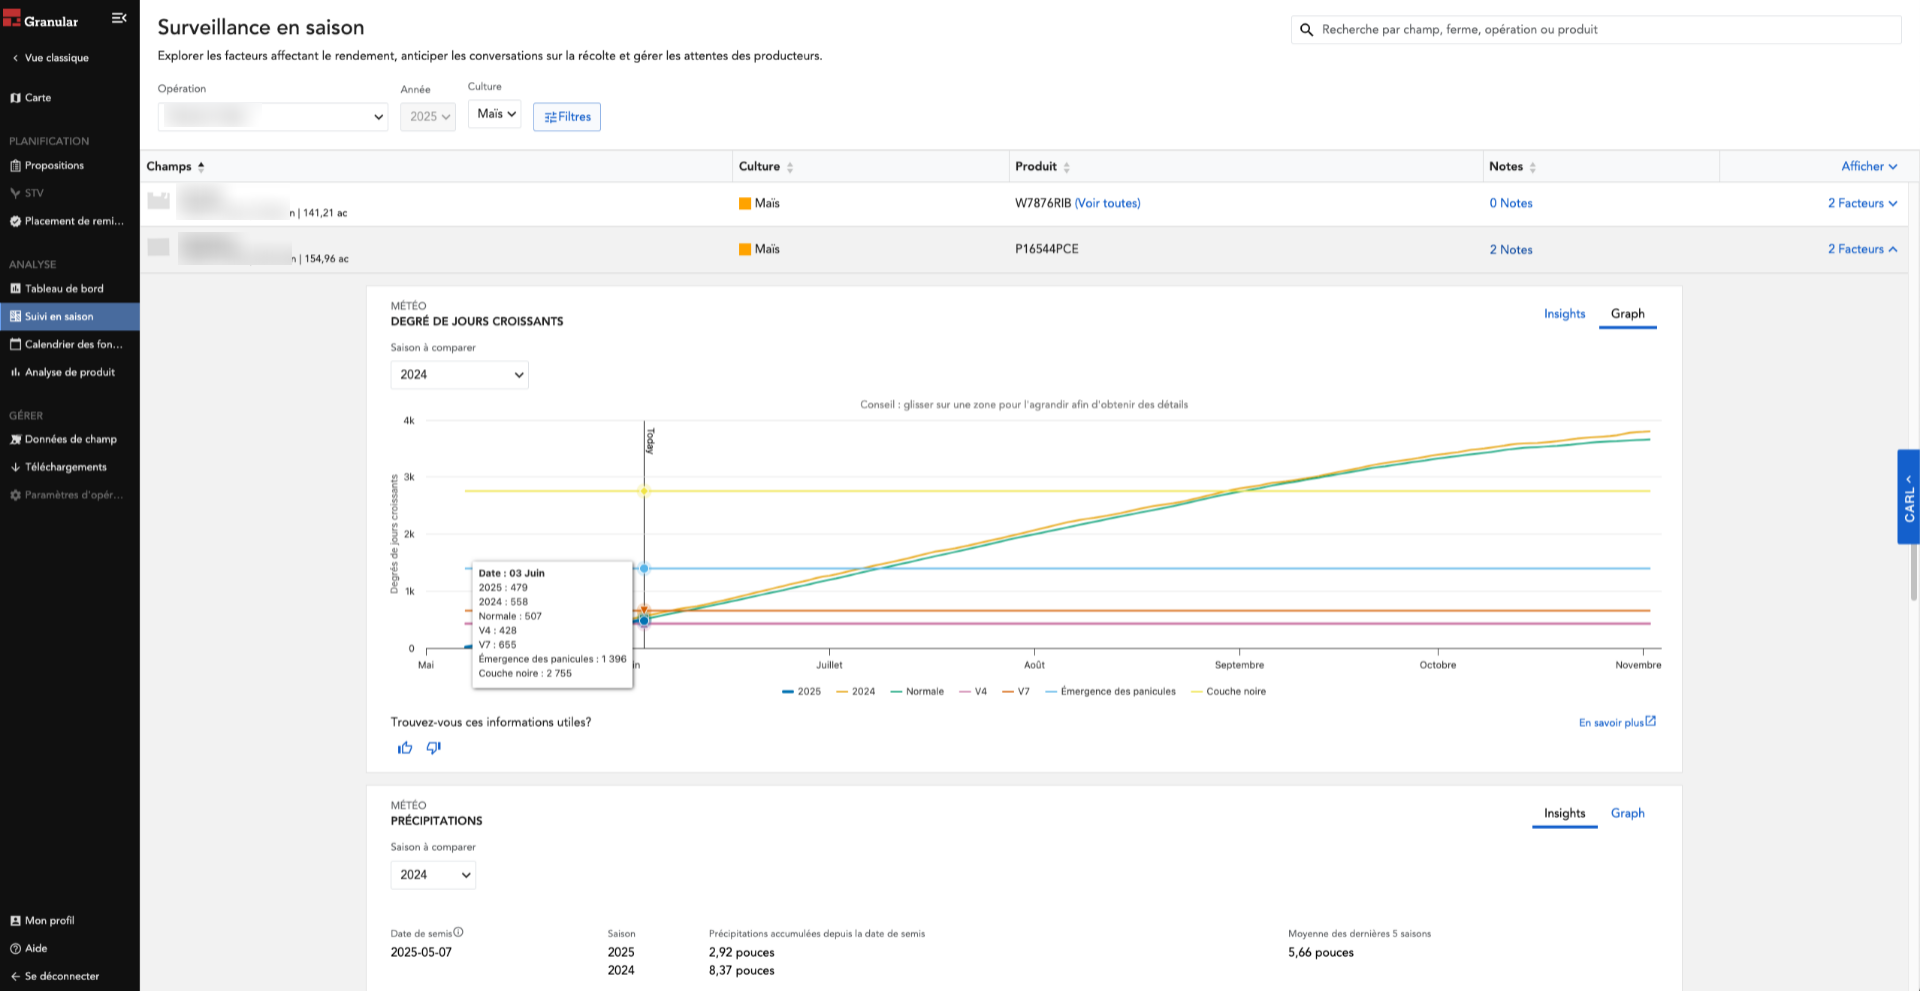1920x991 pixels.
Task: Open degree days Saison à comparer dropdown
Action: coord(460,375)
